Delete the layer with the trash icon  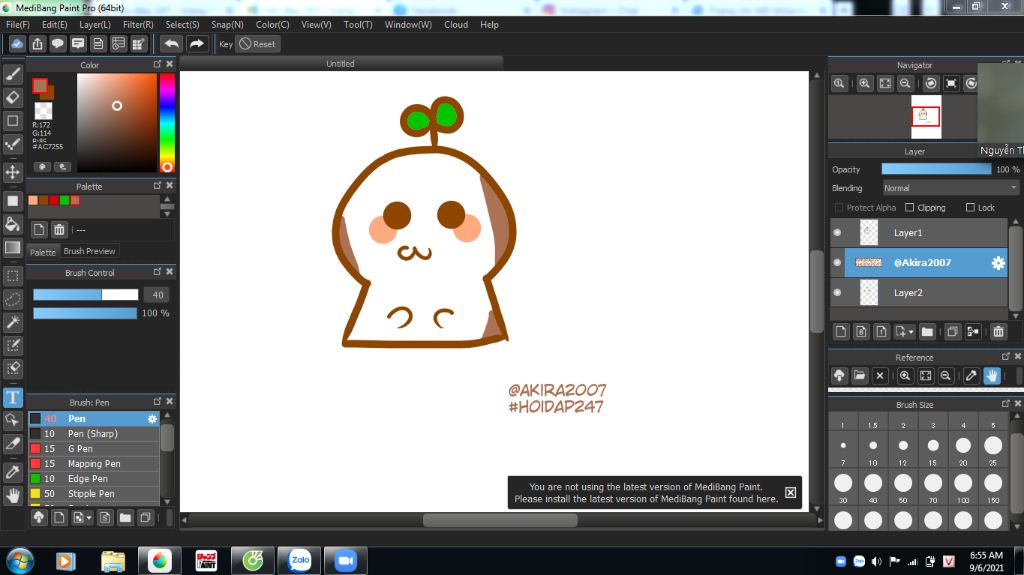coord(999,332)
